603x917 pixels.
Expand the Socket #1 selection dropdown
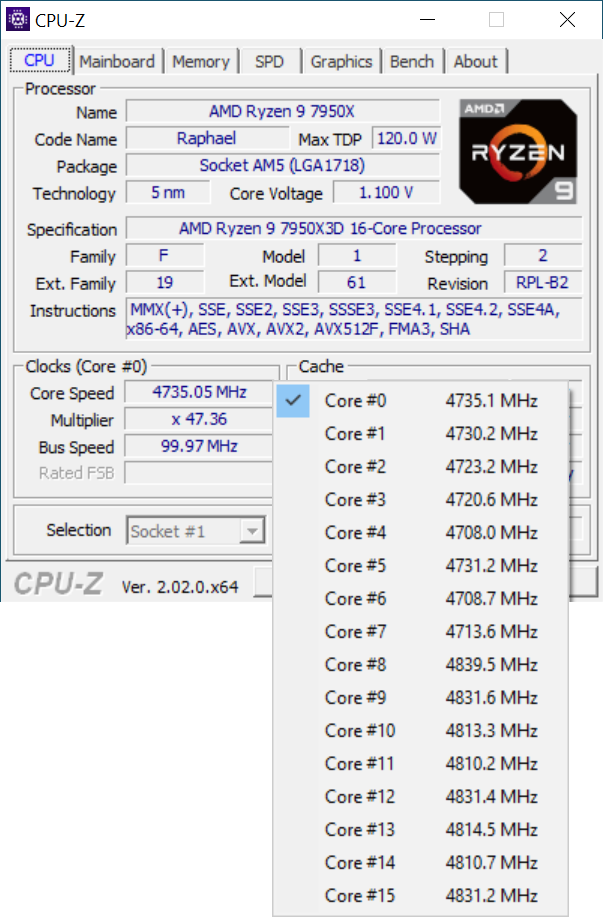click(x=196, y=531)
